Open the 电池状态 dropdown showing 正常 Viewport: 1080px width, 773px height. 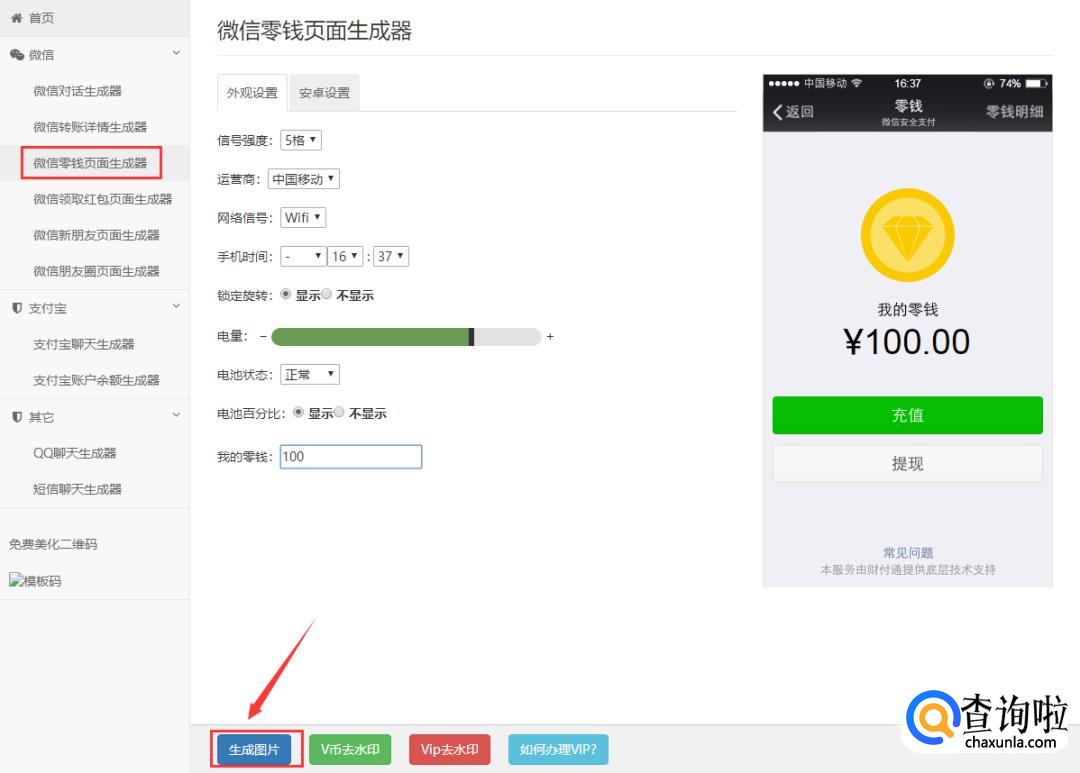click(x=310, y=374)
